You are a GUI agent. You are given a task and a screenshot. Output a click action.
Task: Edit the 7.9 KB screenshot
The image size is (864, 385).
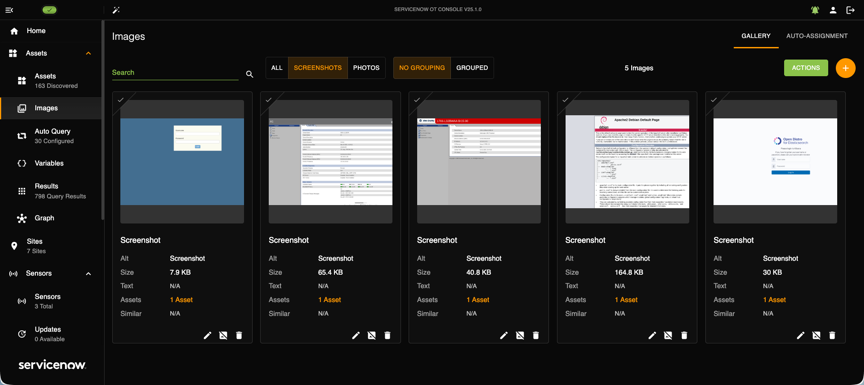(207, 335)
